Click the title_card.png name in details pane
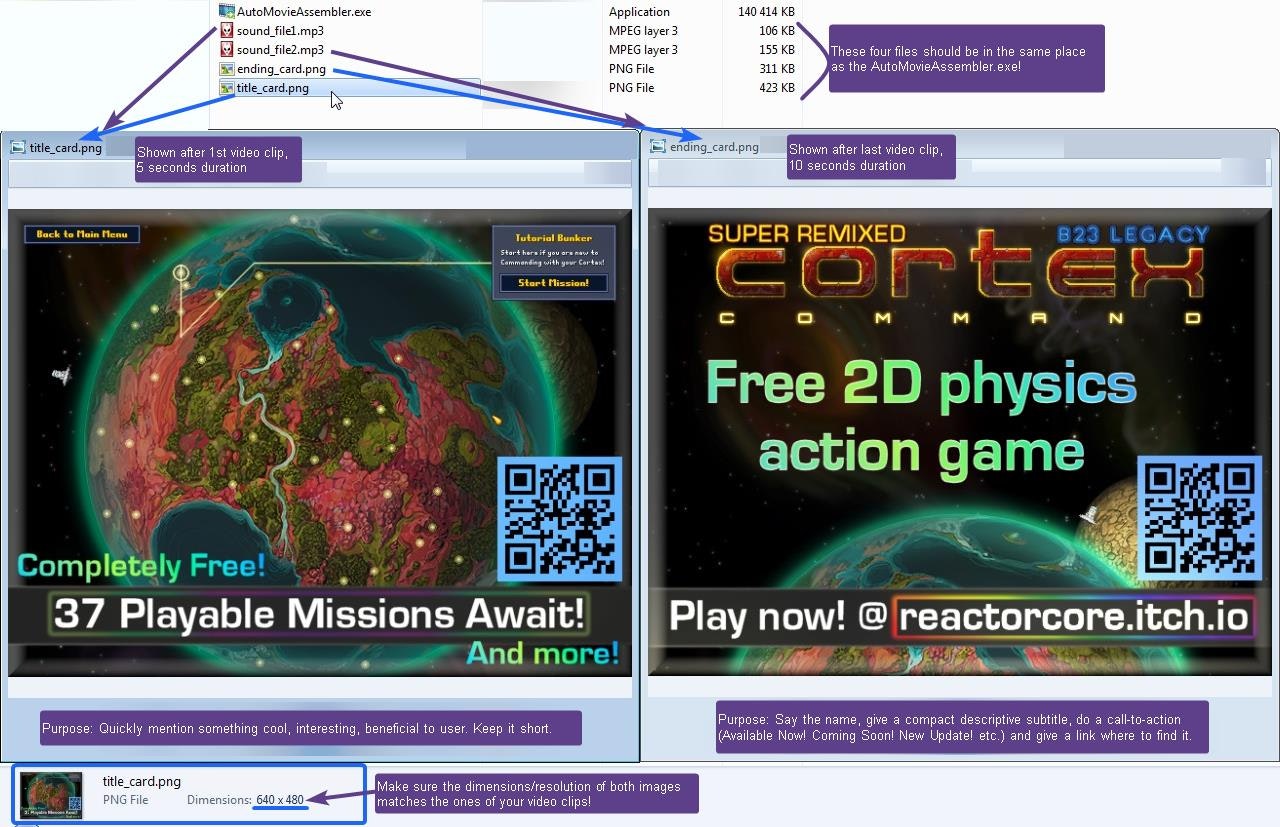Screen dimensions: 1280x827 [142, 782]
